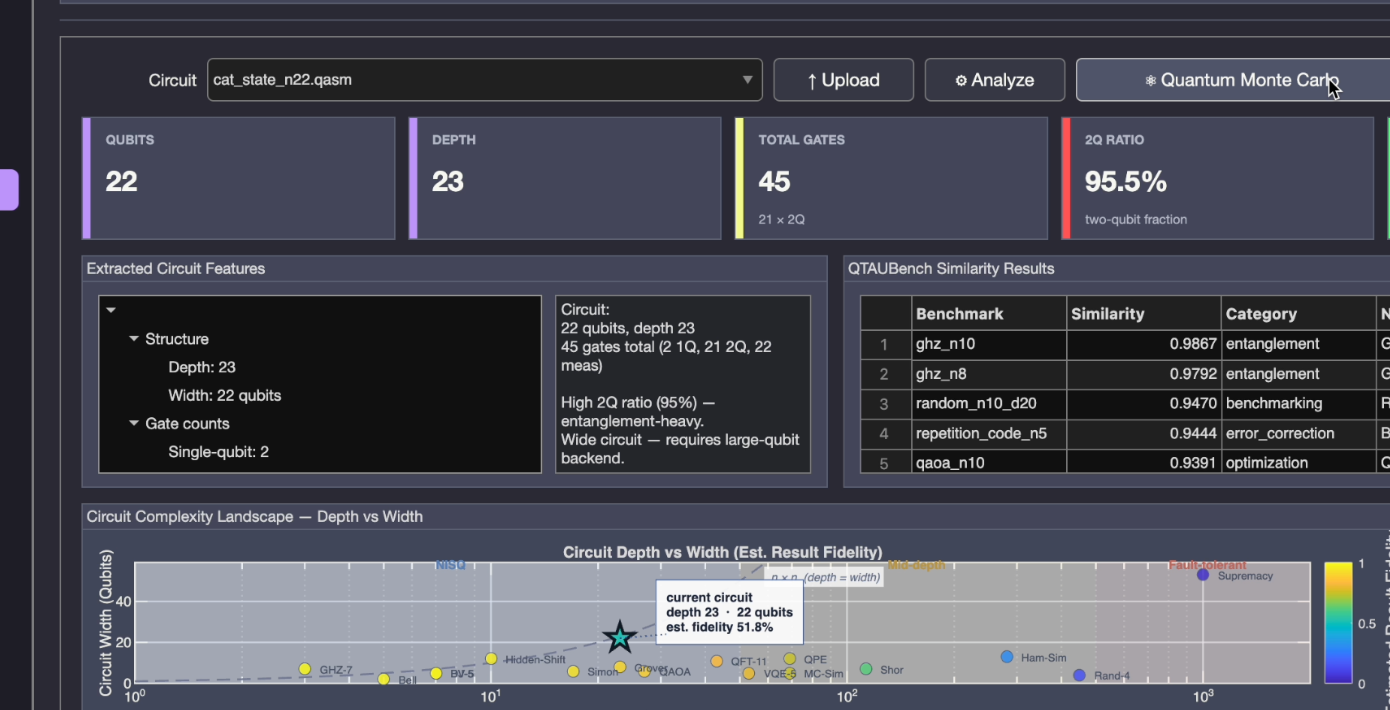Click the similarity value 0.9444
This screenshot has height=710, width=1390.
point(1144,433)
